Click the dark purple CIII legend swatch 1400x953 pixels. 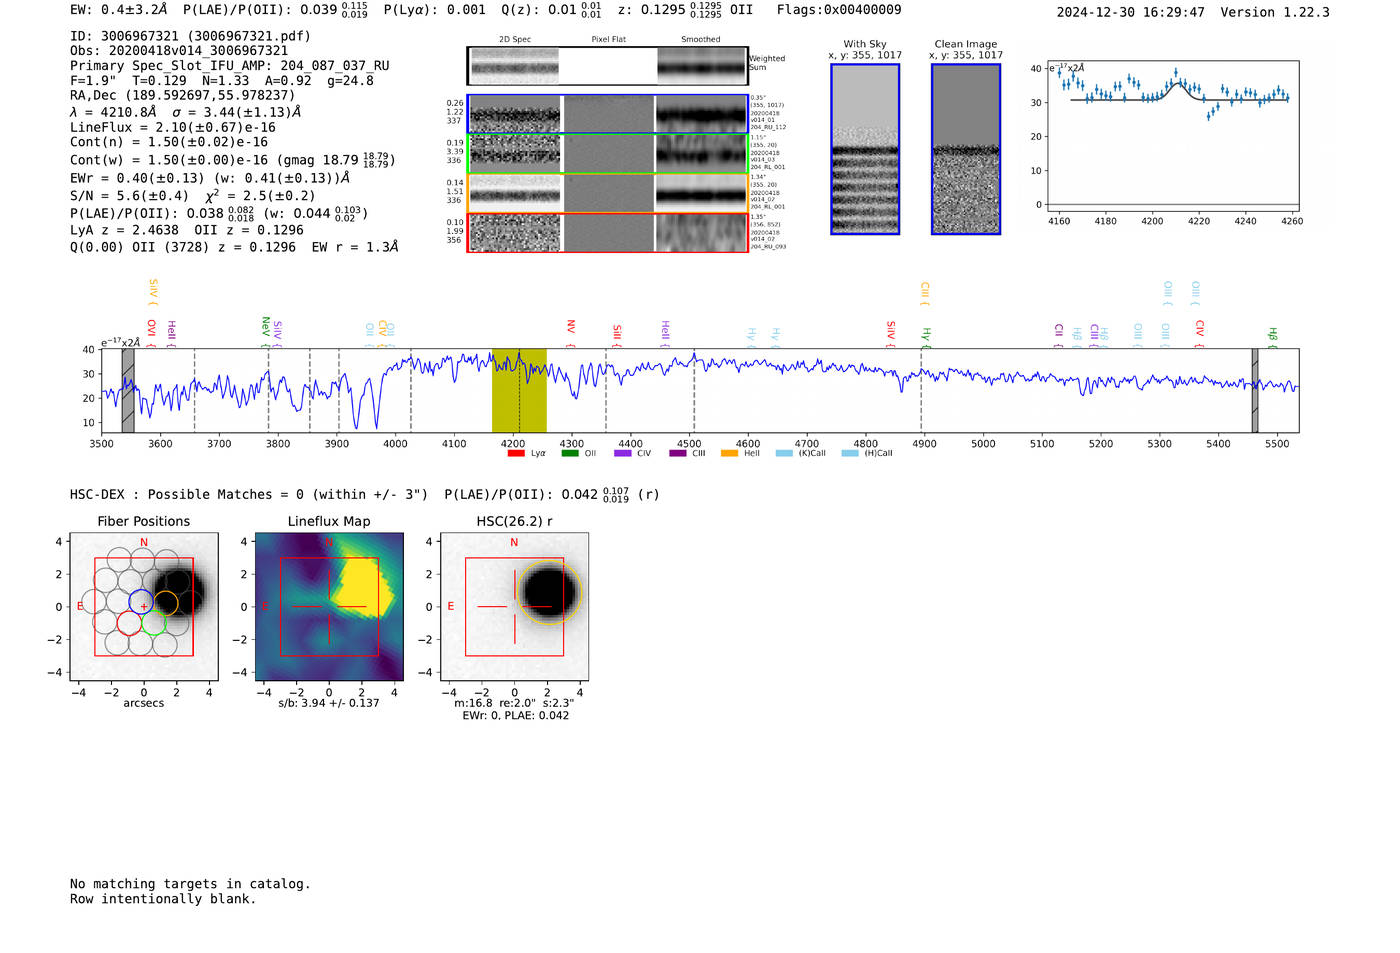[x=677, y=453]
